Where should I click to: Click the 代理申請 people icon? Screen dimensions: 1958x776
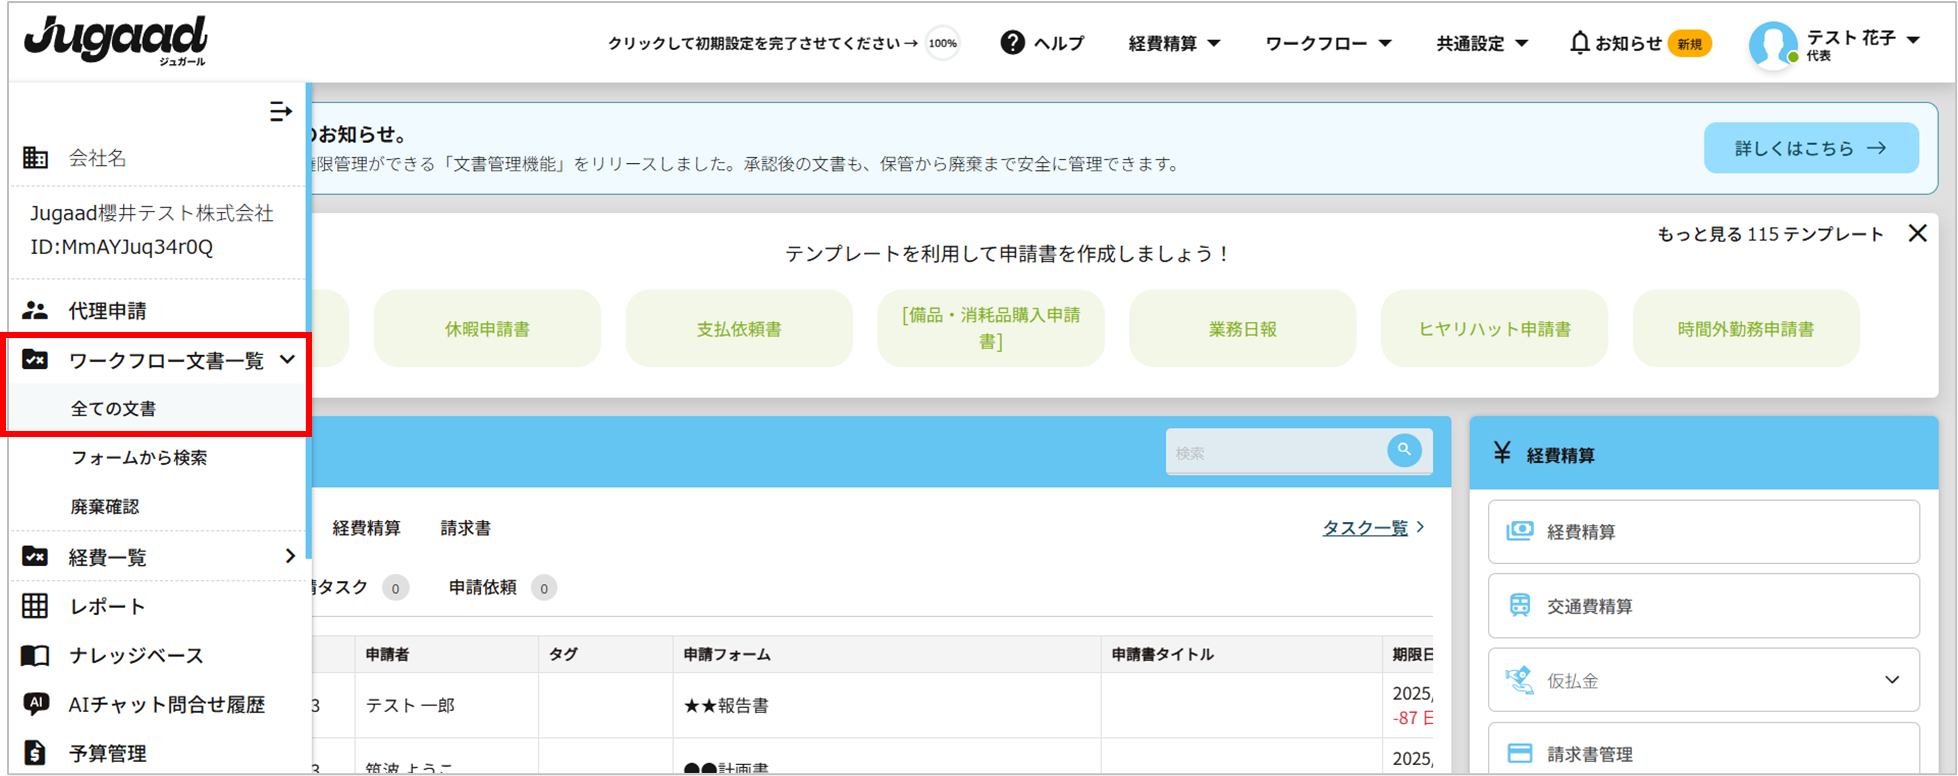[35, 311]
